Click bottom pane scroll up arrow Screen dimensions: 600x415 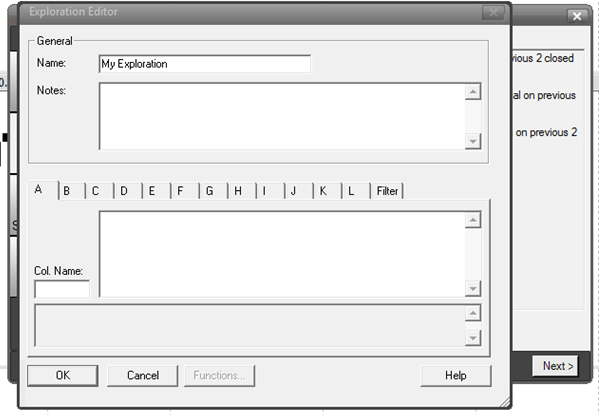click(473, 313)
